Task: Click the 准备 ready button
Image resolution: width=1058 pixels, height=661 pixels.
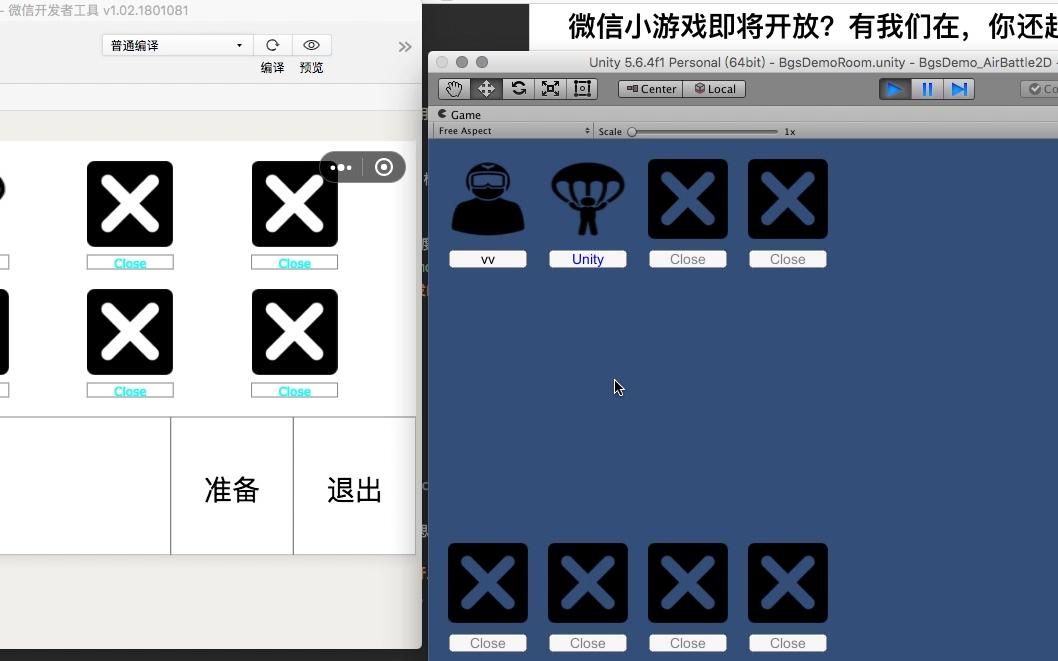Action: tap(231, 488)
